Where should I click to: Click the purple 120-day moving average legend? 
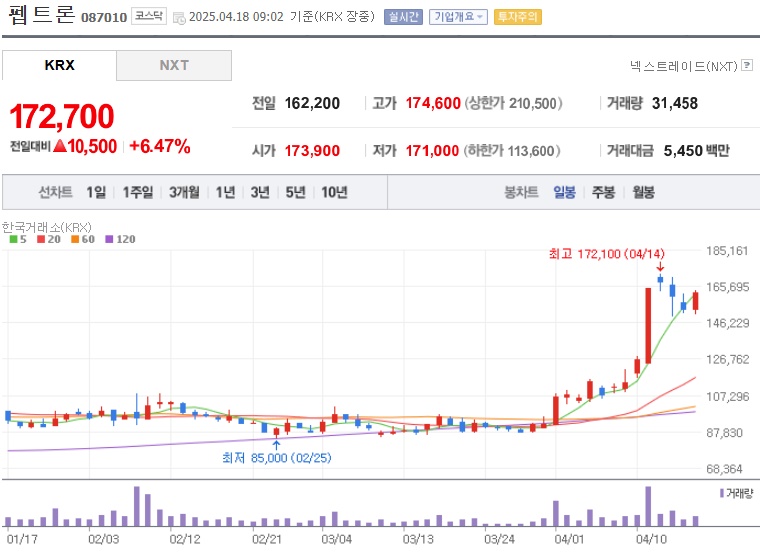tap(120, 239)
